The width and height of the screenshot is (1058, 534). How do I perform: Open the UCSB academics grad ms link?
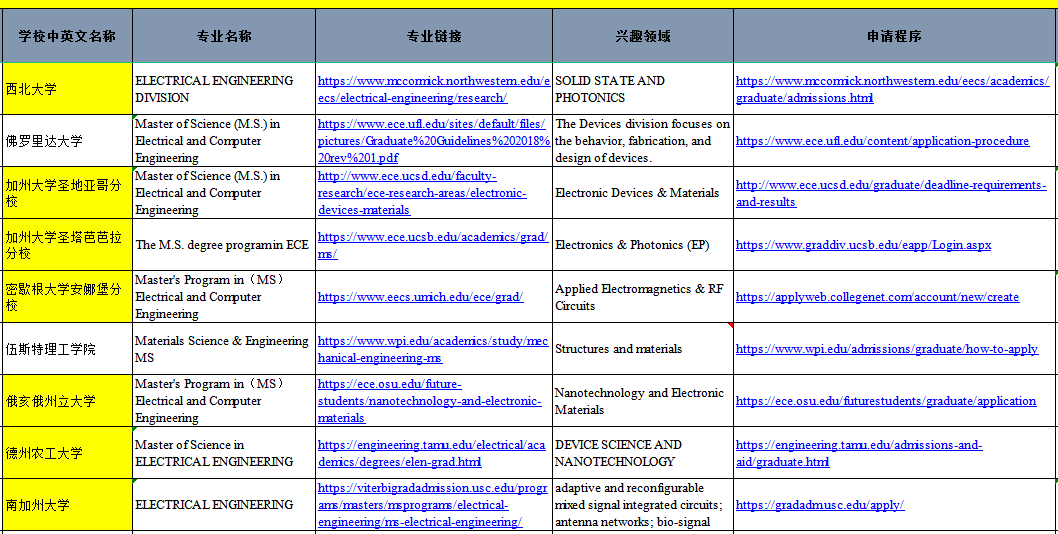[x=433, y=245]
